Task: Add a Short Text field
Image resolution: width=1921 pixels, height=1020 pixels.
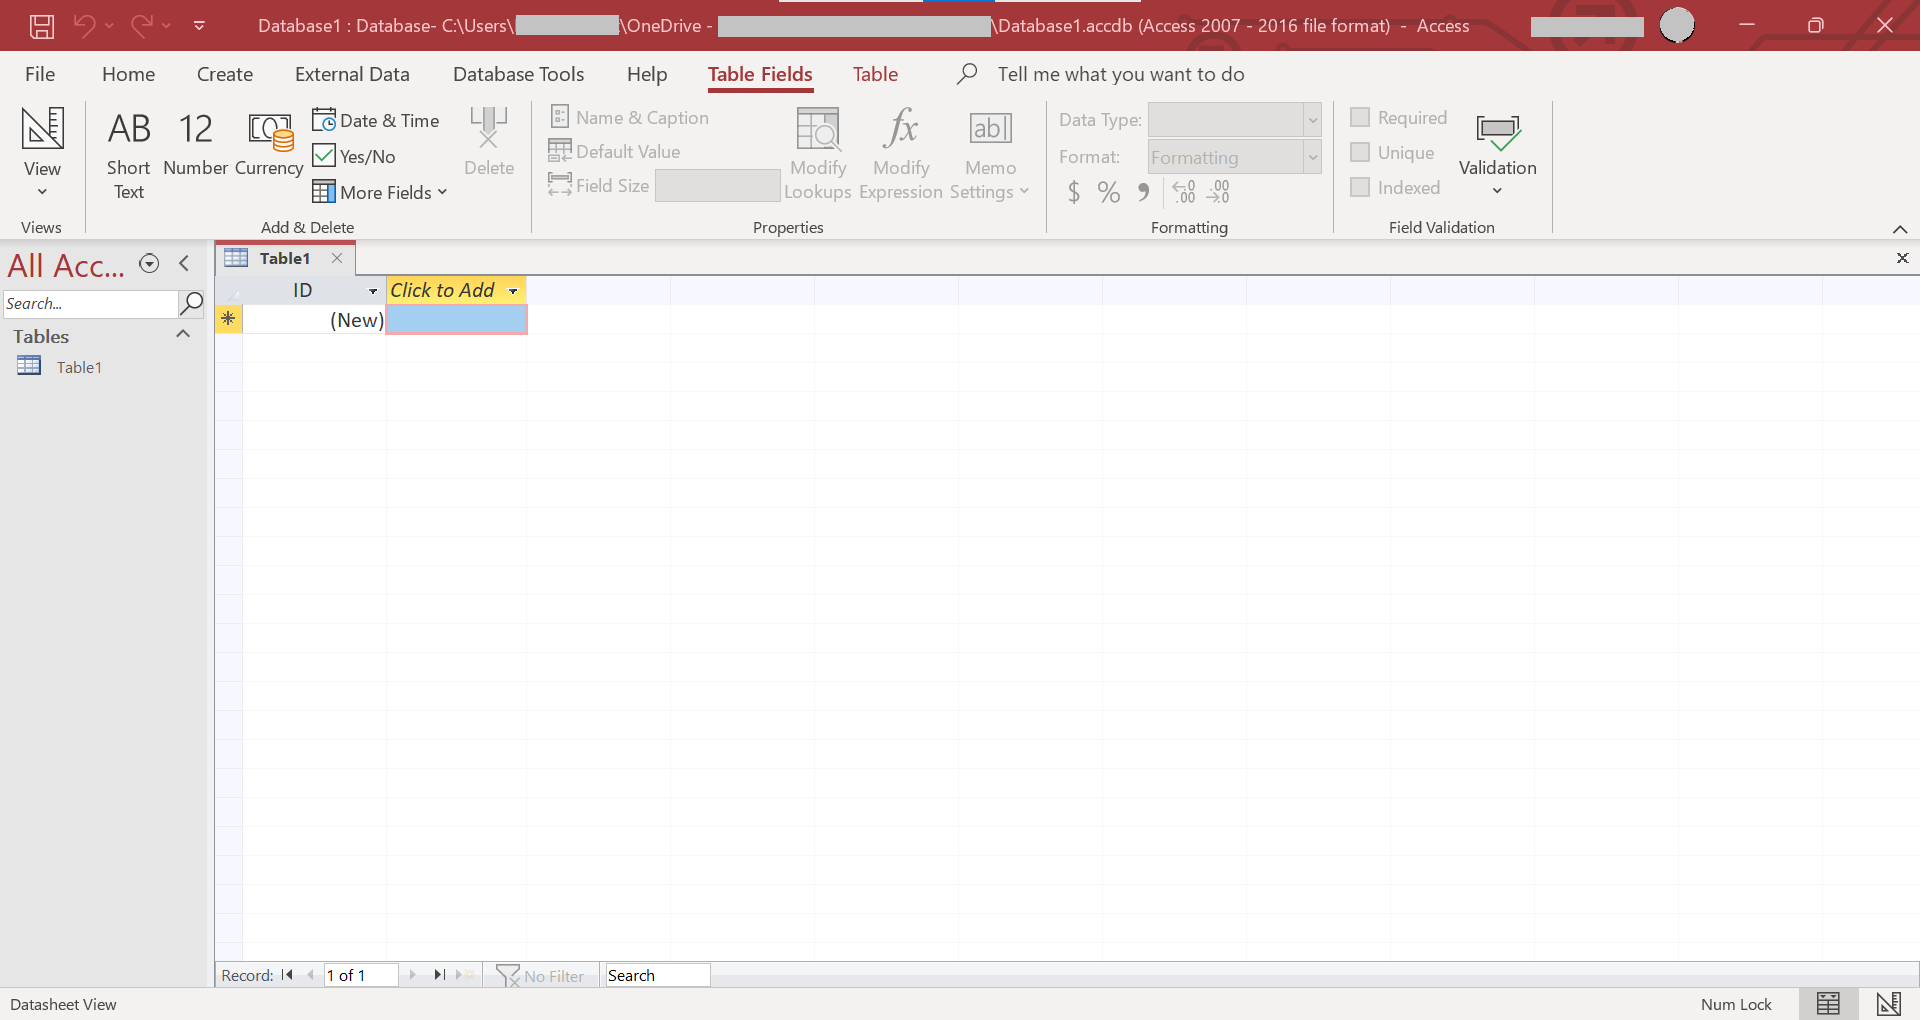Action: tap(129, 153)
